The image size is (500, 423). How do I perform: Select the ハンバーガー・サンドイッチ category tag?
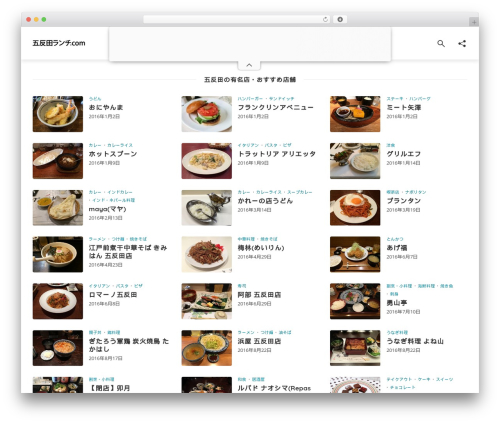tap(266, 99)
